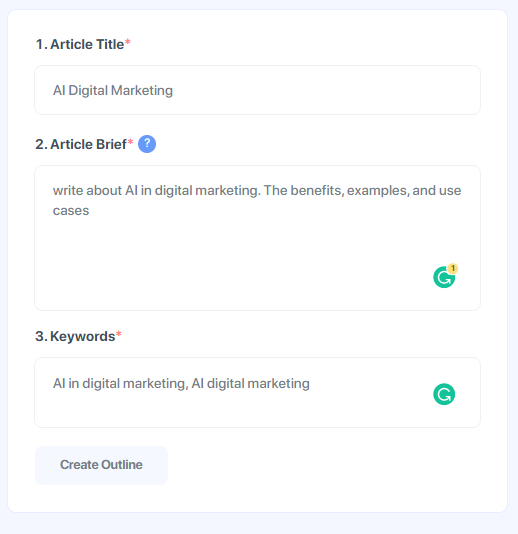
Task: Click the "1. Article Title" label
Action: 80,44
